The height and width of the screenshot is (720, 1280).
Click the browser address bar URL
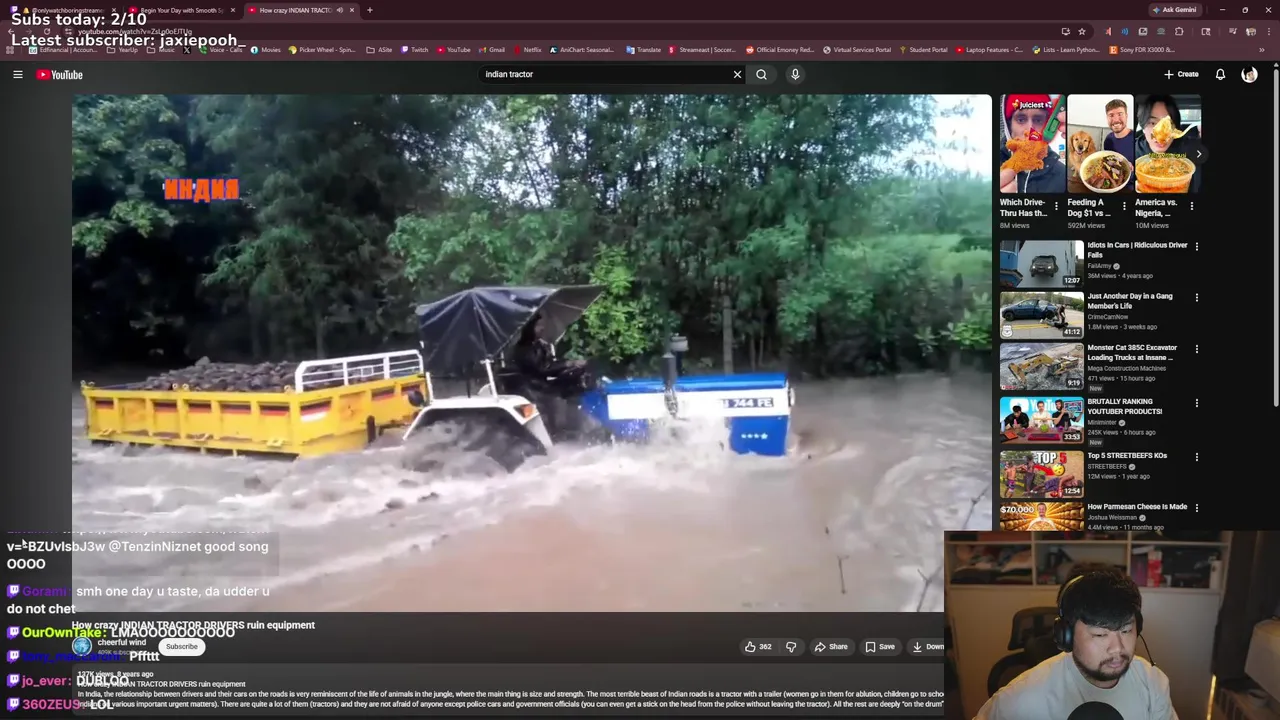coord(135,32)
